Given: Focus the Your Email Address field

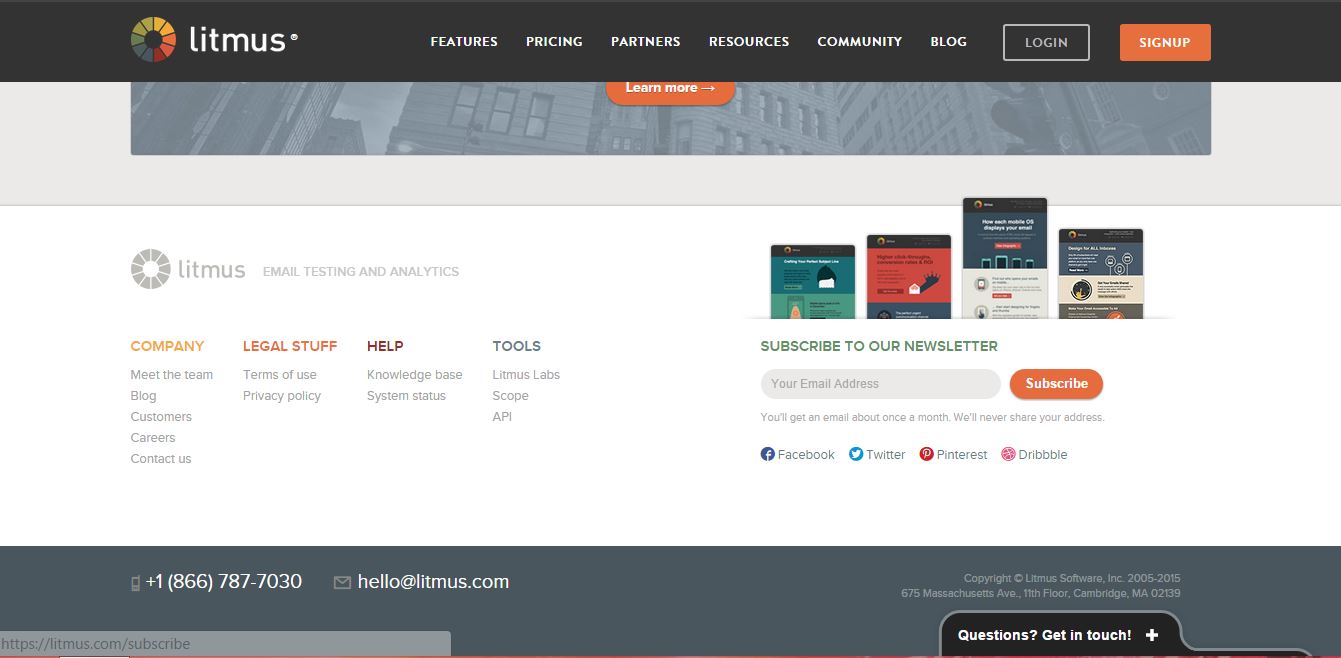Looking at the screenshot, I should pyautogui.click(x=880, y=384).
